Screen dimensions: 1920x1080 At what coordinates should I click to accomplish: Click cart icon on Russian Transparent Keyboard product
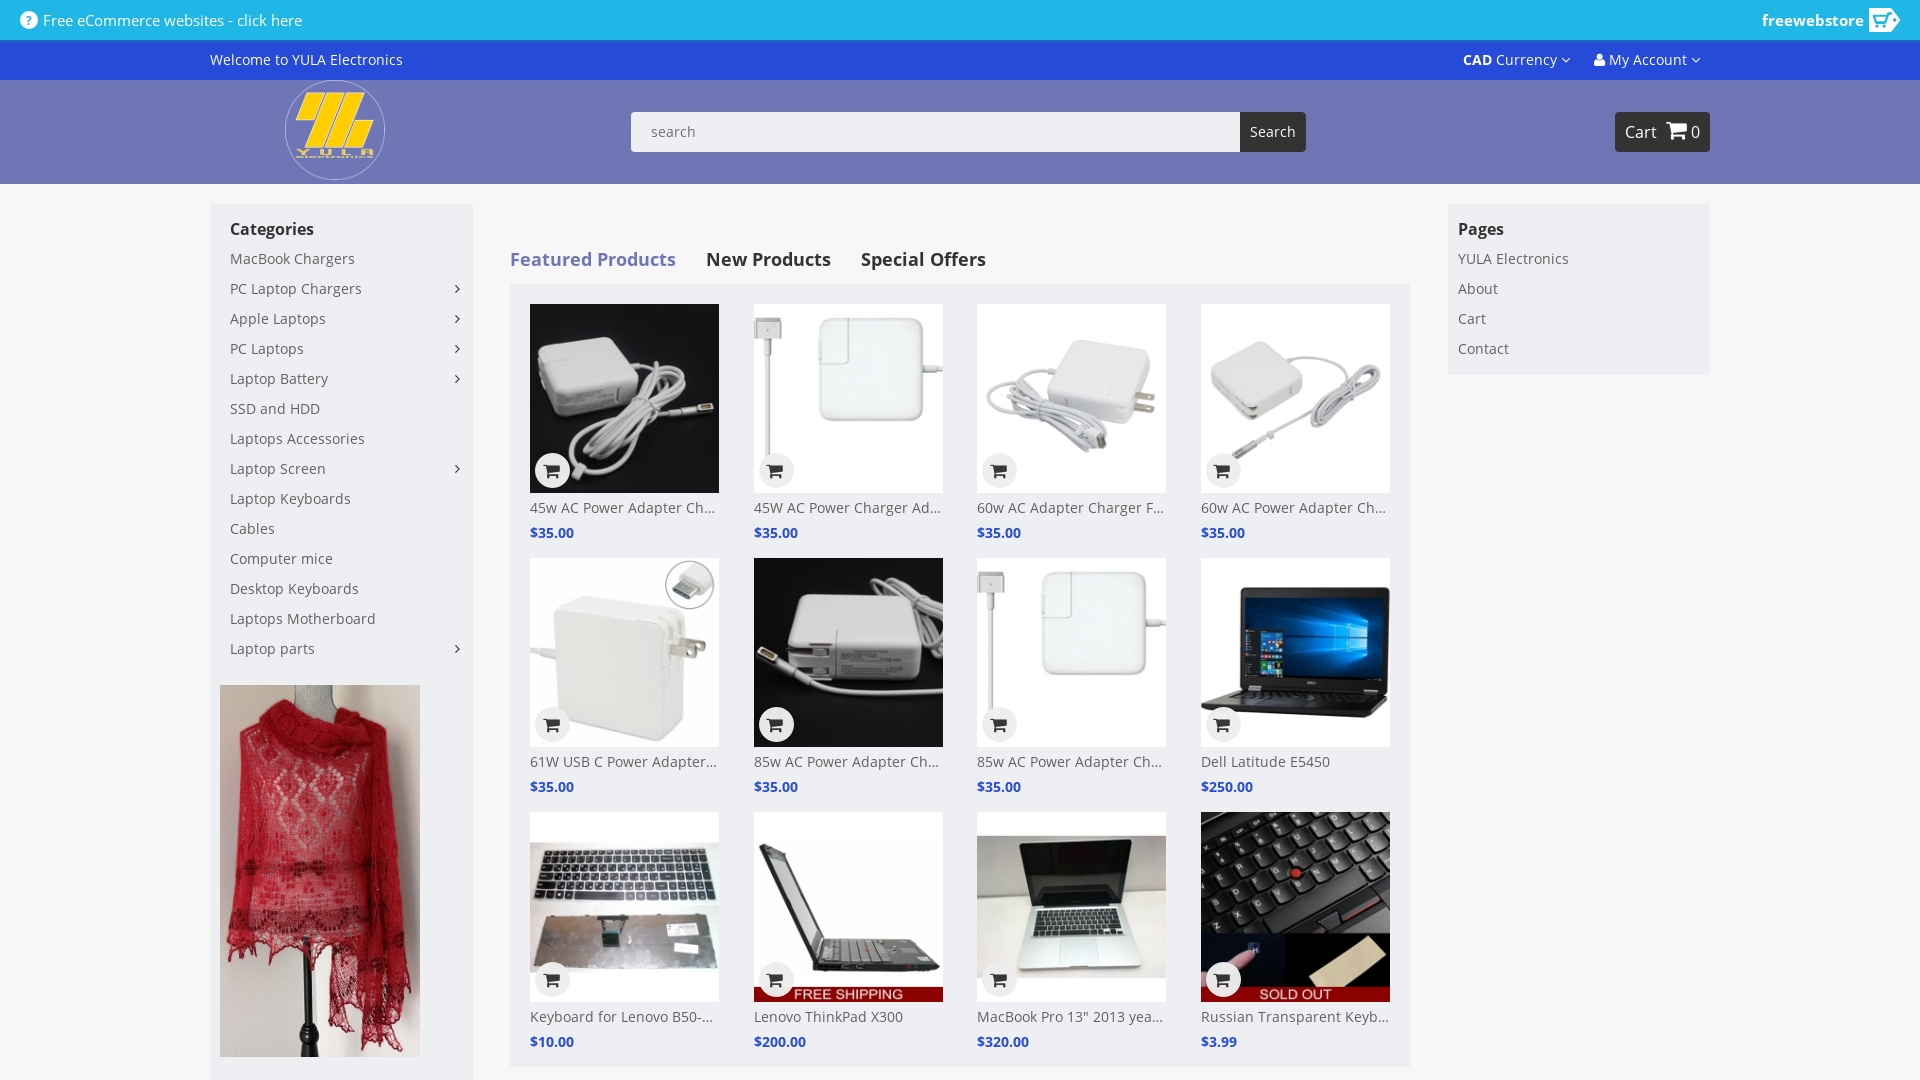point(1222,980)
